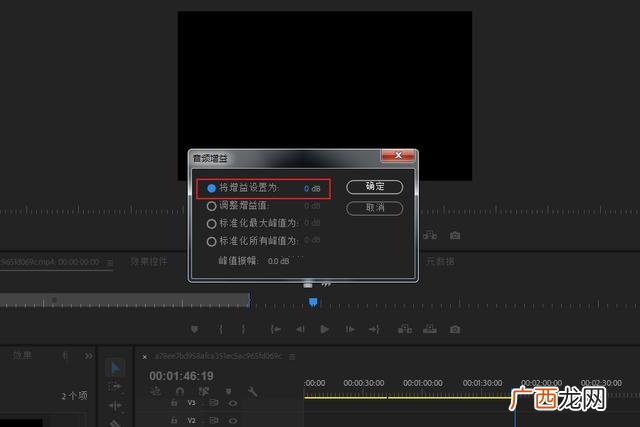Select the sequence name timeline tab

pos(218,356)
